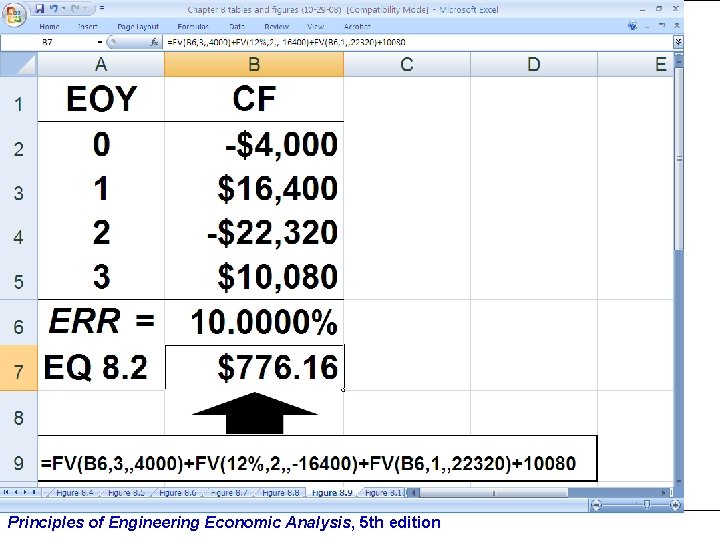This screenshot has height=540, width=720.
Task: Switch to the Figure 8.7 sheet
Action: point(229,493)
